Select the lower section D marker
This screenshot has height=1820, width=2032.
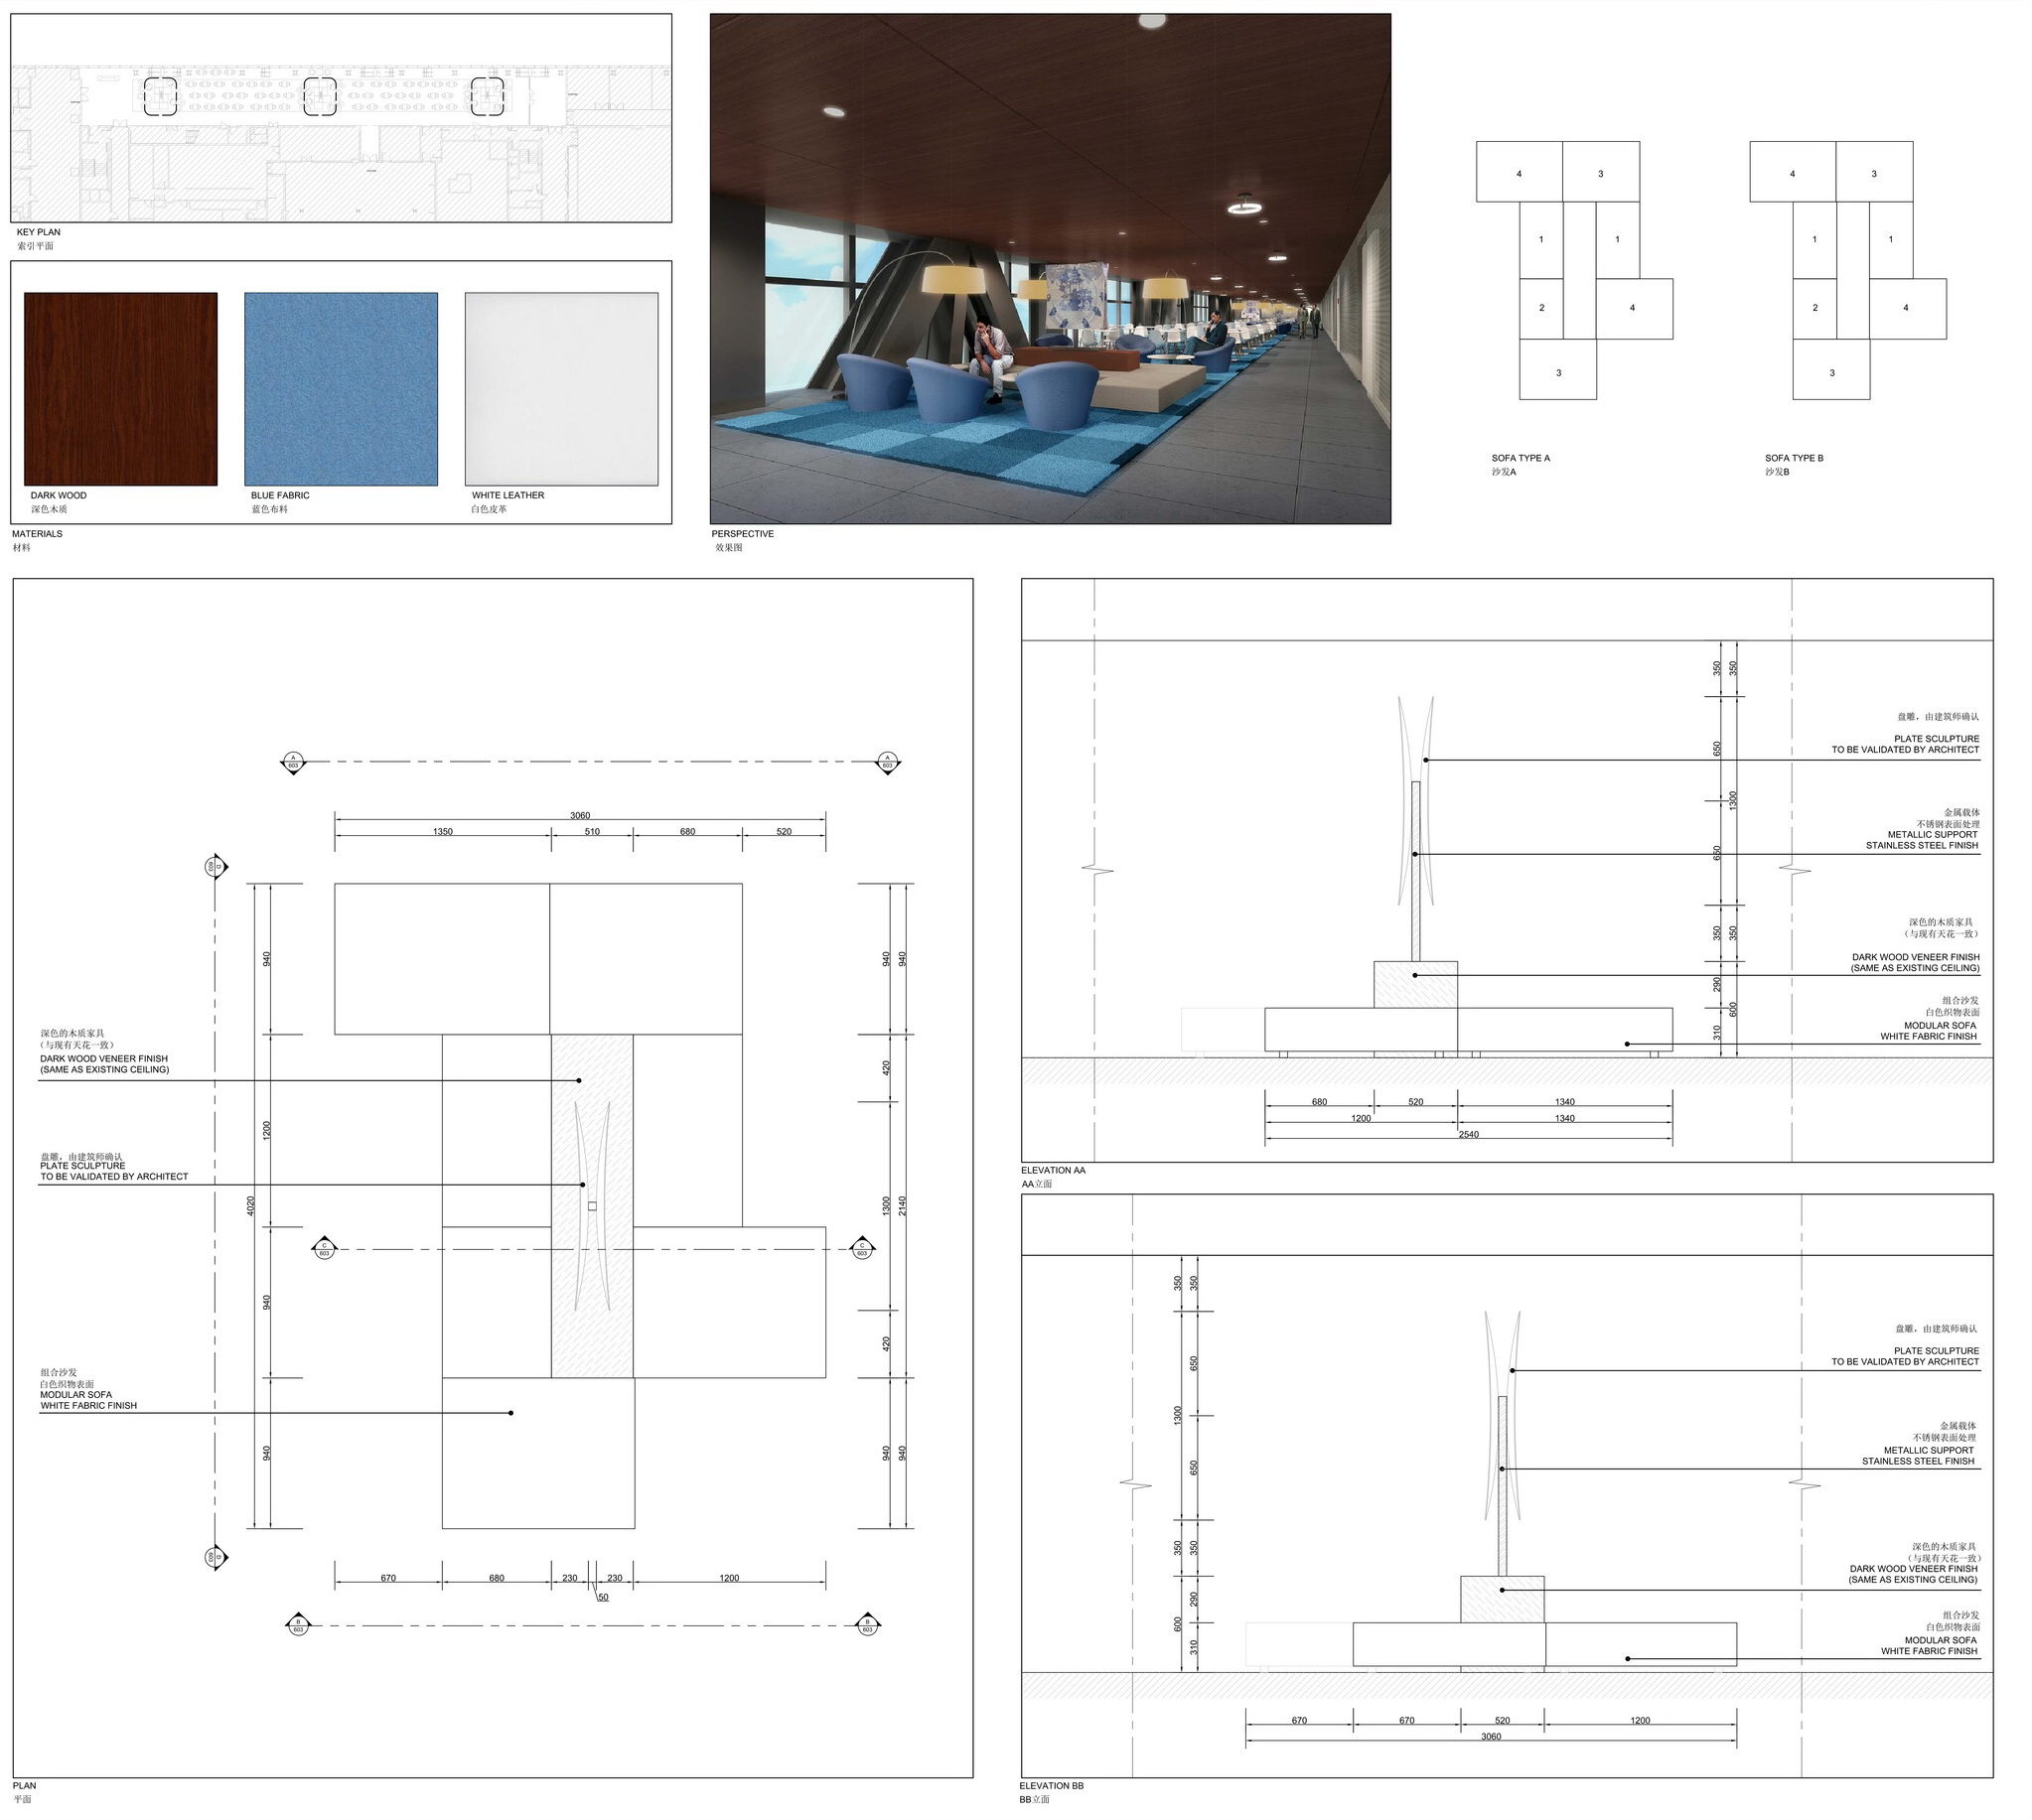click(215, 1557)
